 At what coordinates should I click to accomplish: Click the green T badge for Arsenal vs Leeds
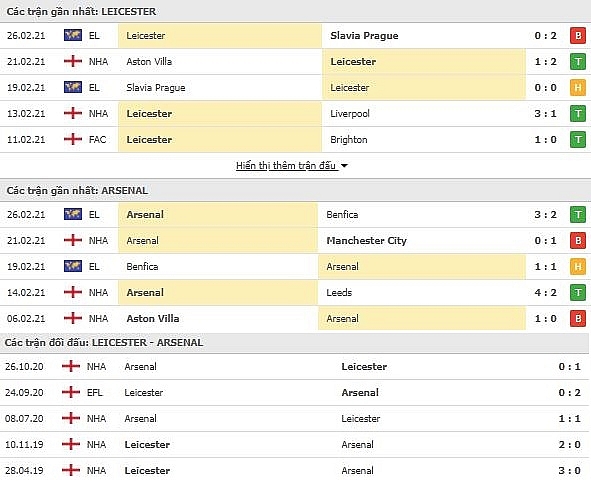click(x=578, y=293)
